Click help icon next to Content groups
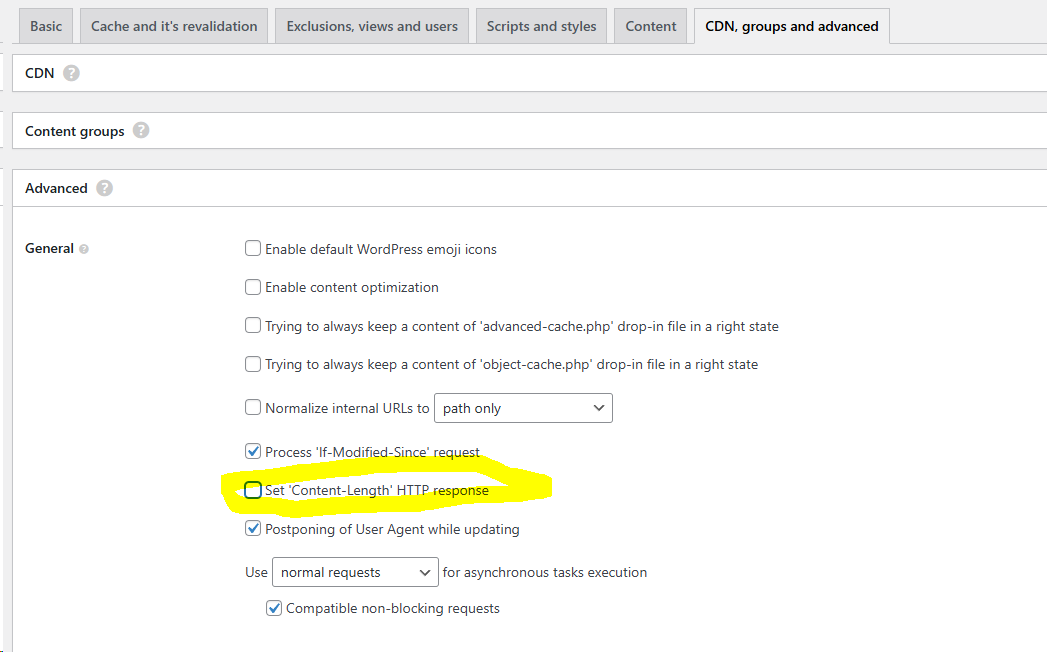The height and width of the screenshot is (652, 1047). pyautogui.click(x=141, y=131)
